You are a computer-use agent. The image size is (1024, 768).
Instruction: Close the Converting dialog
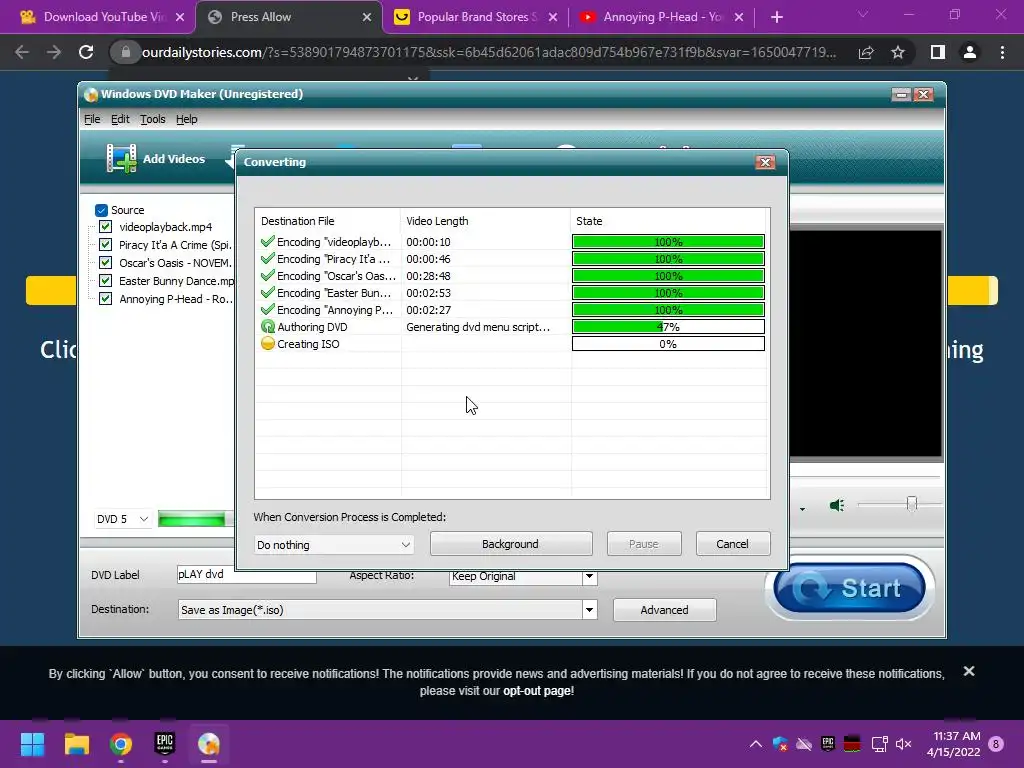[765, 162]
